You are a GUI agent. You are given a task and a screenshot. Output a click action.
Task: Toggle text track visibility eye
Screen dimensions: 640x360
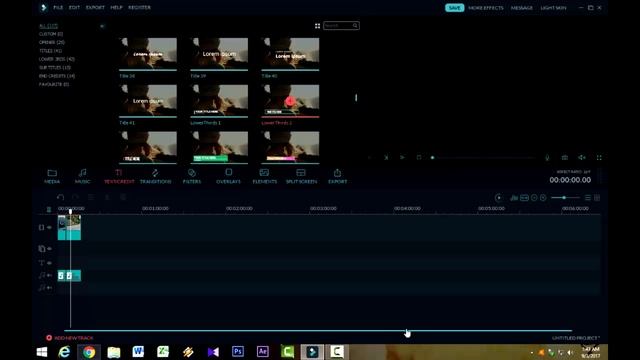point(49,263)
